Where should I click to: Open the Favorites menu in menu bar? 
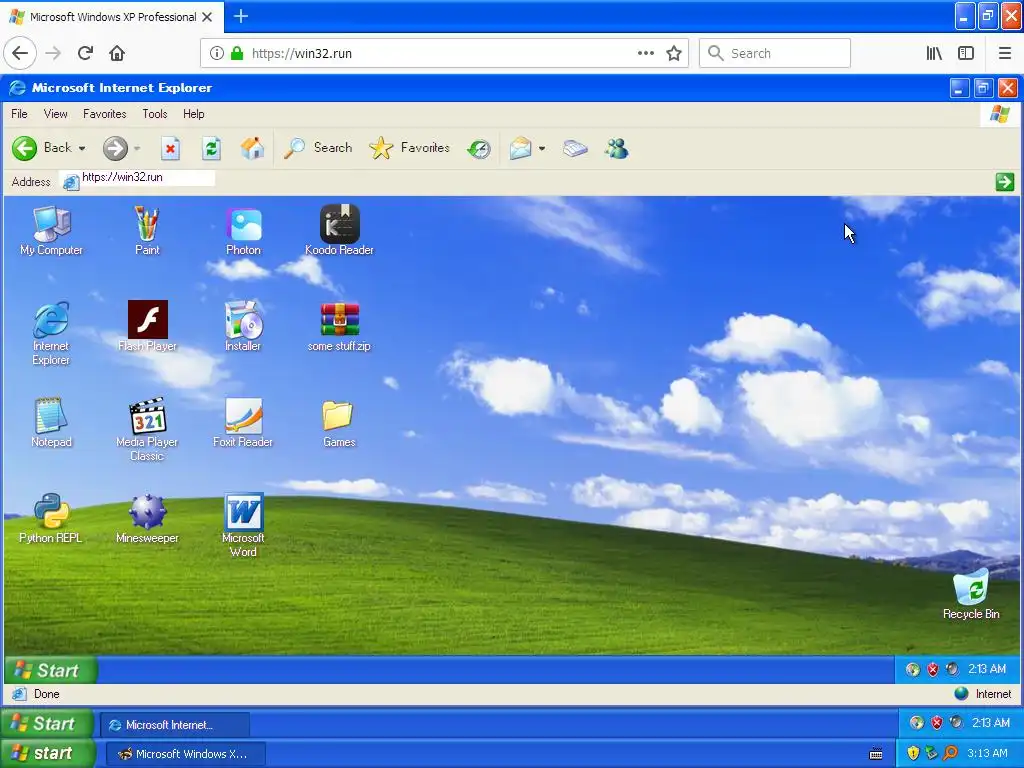coord(104,114)
